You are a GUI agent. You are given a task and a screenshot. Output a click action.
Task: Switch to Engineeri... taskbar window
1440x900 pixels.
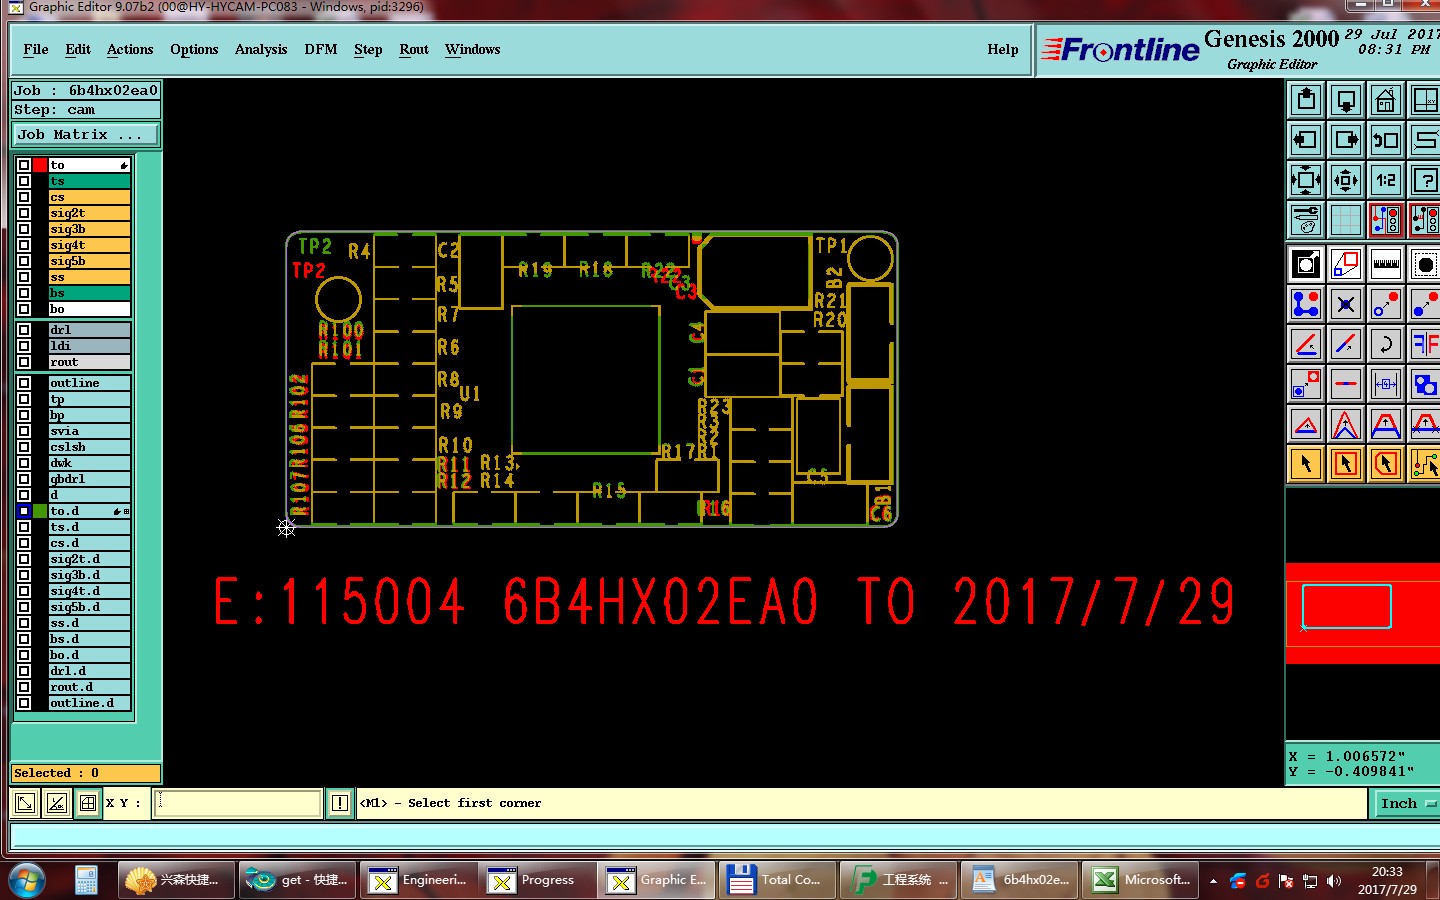[417, 880]
